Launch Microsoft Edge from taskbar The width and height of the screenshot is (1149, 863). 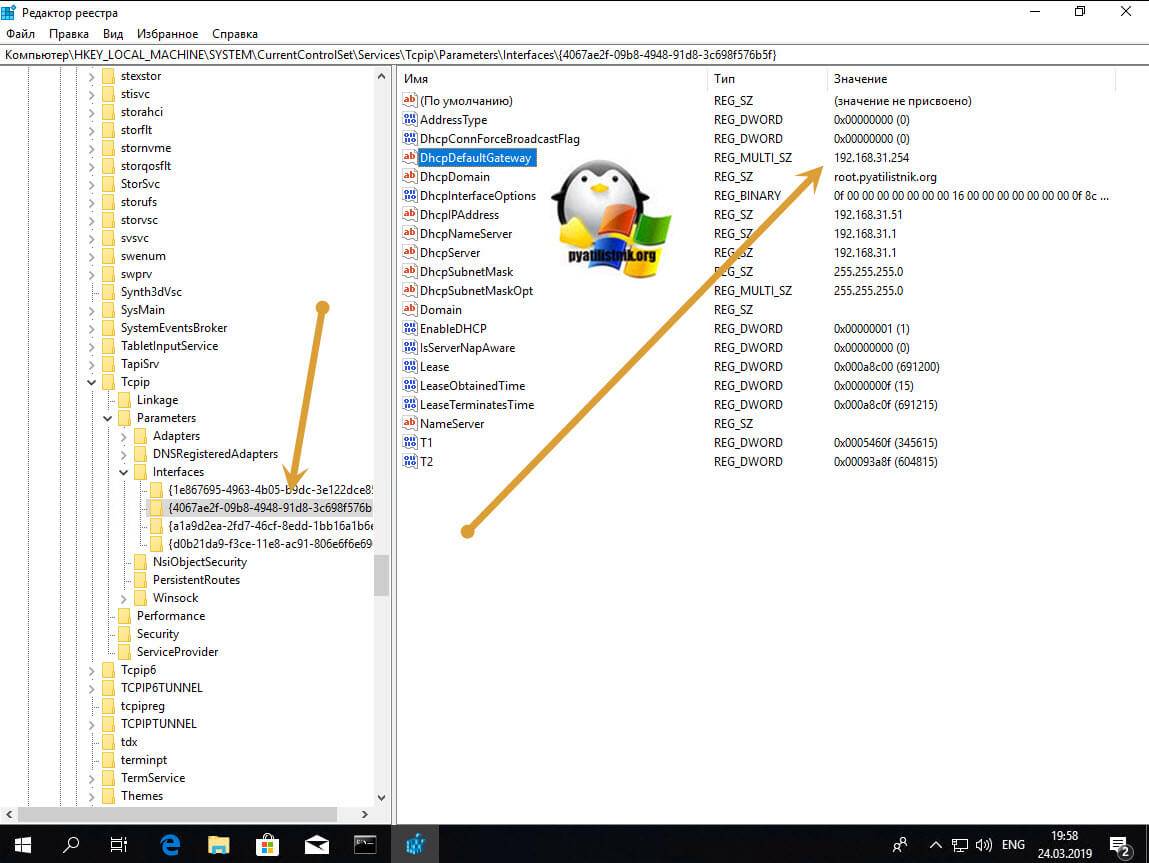click(x=170, y=845)
